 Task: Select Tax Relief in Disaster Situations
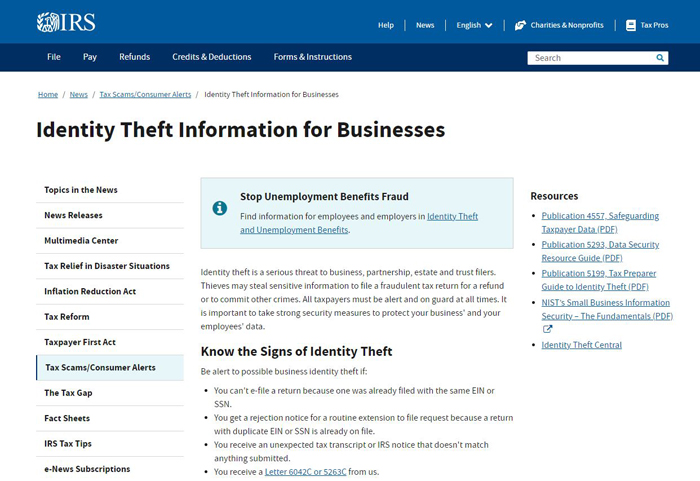110,266
